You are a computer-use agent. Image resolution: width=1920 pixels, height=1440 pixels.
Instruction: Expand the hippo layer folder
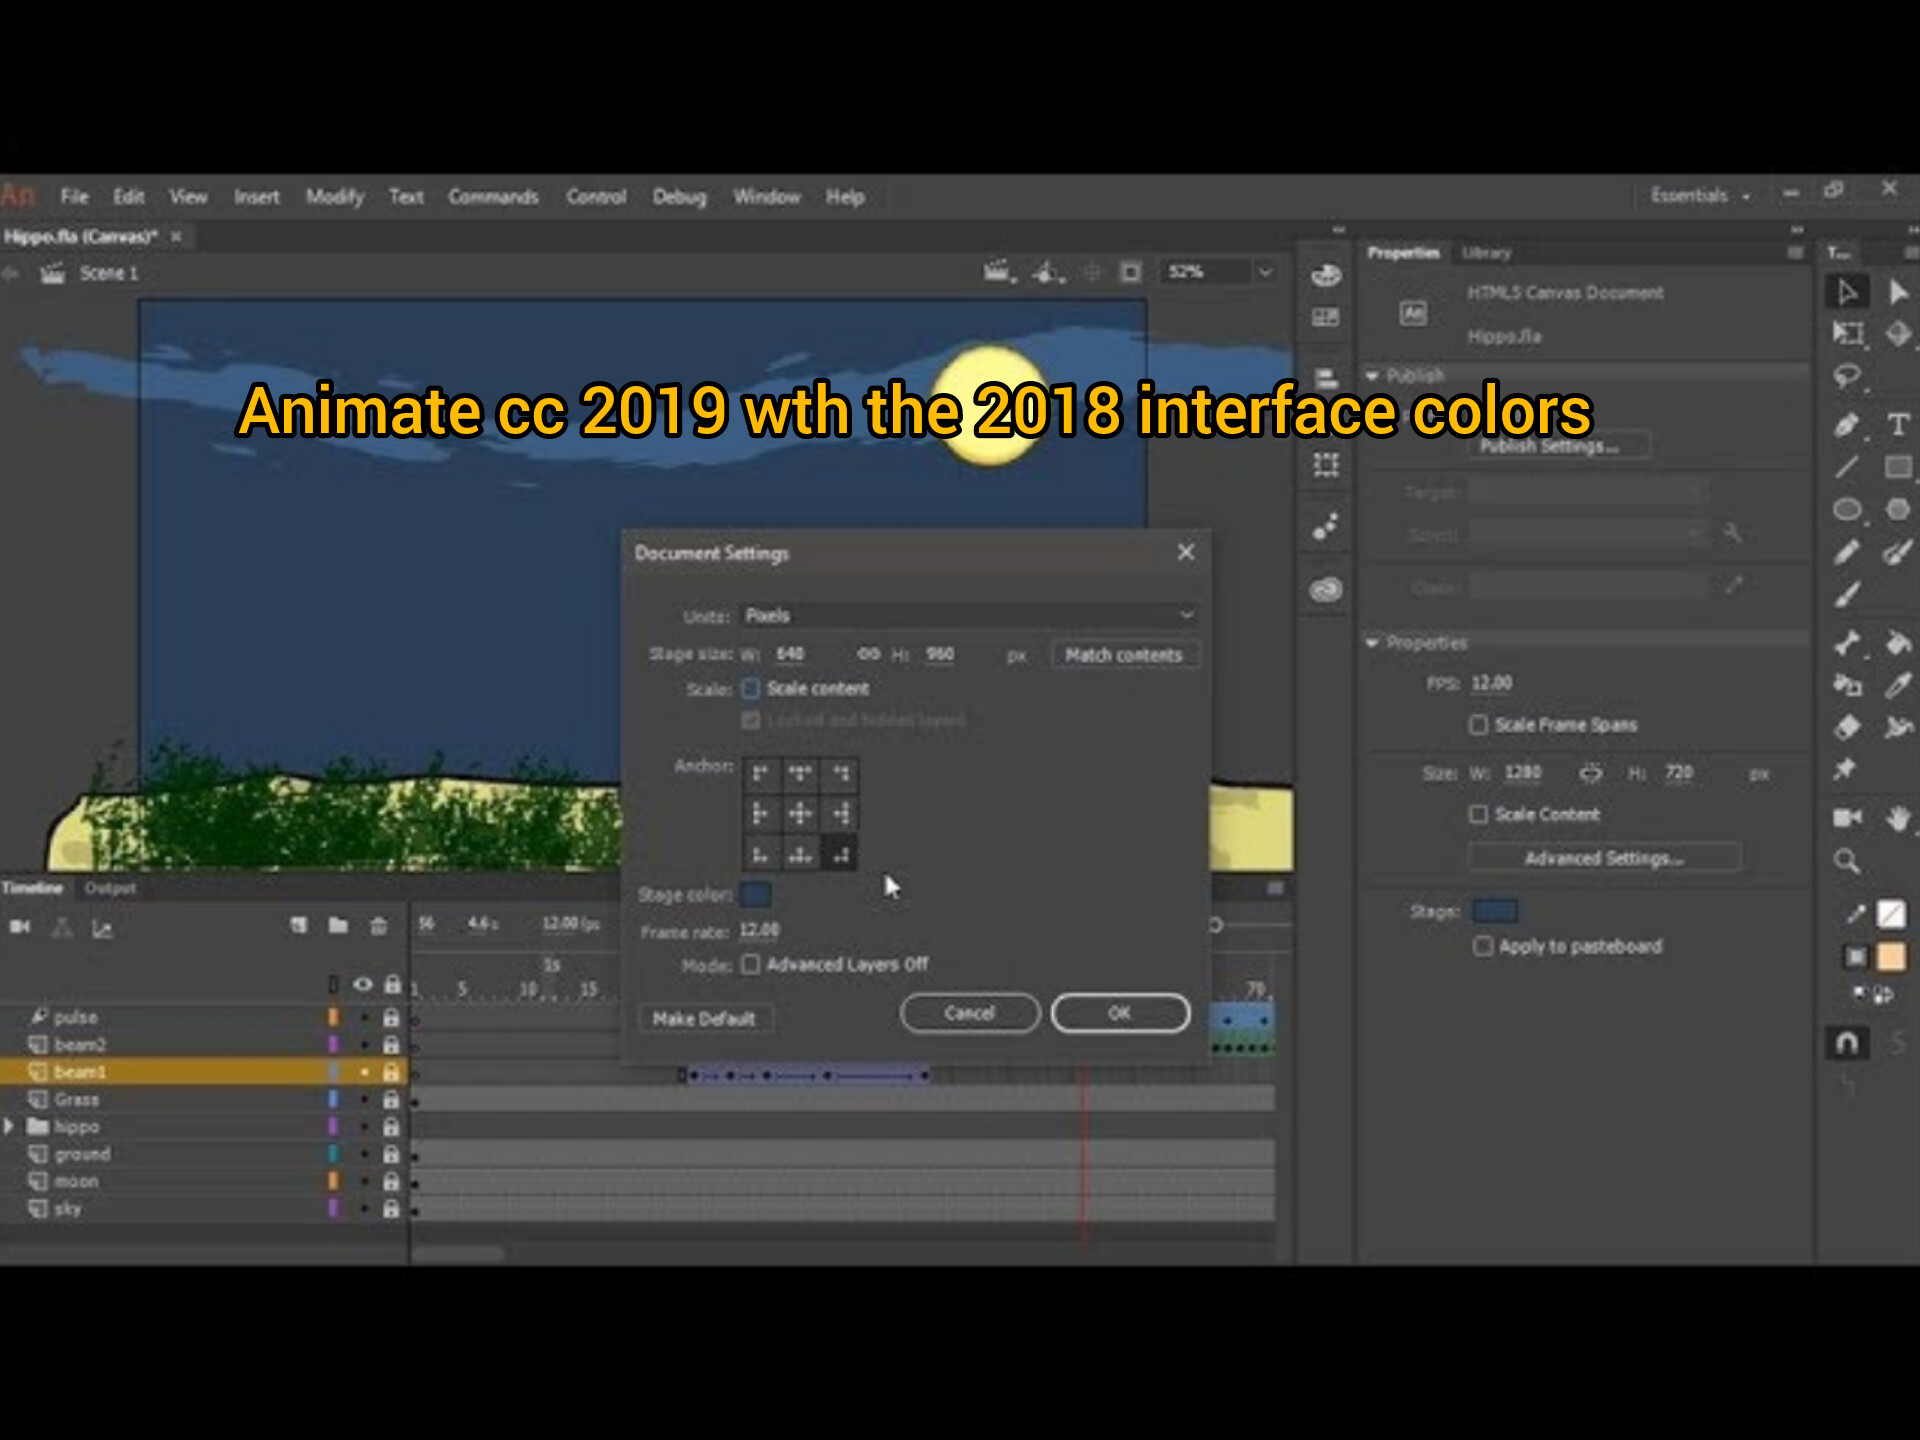click(10, 1126)
